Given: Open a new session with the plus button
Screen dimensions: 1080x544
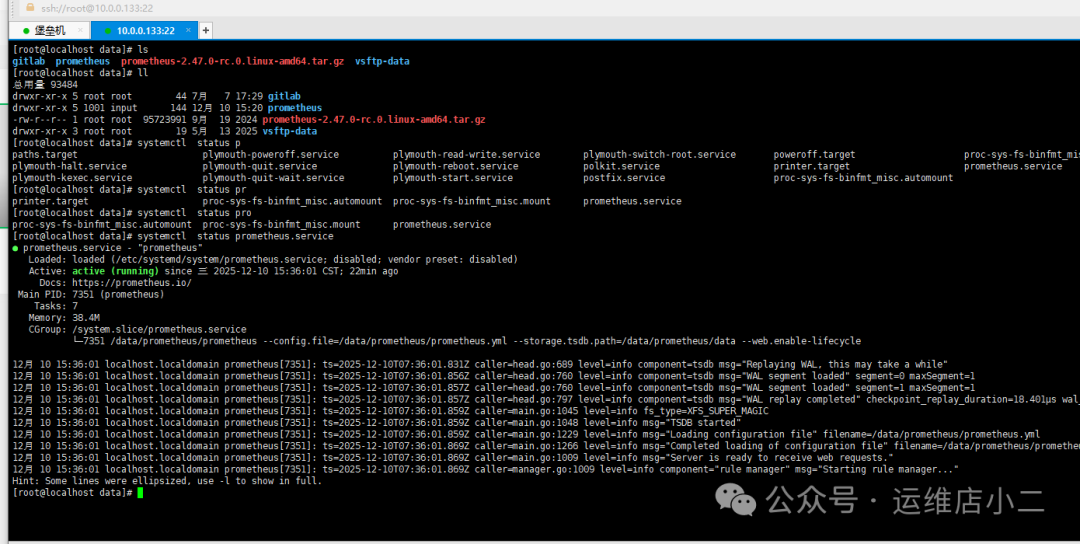Looking at the screenshot, I should pos(205,30).
